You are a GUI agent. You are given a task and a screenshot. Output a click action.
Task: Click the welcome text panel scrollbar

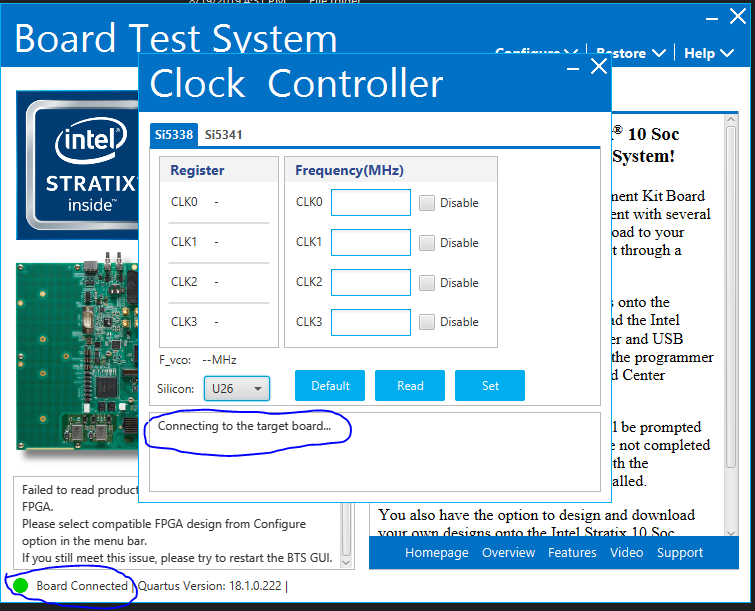coord(731,297)
